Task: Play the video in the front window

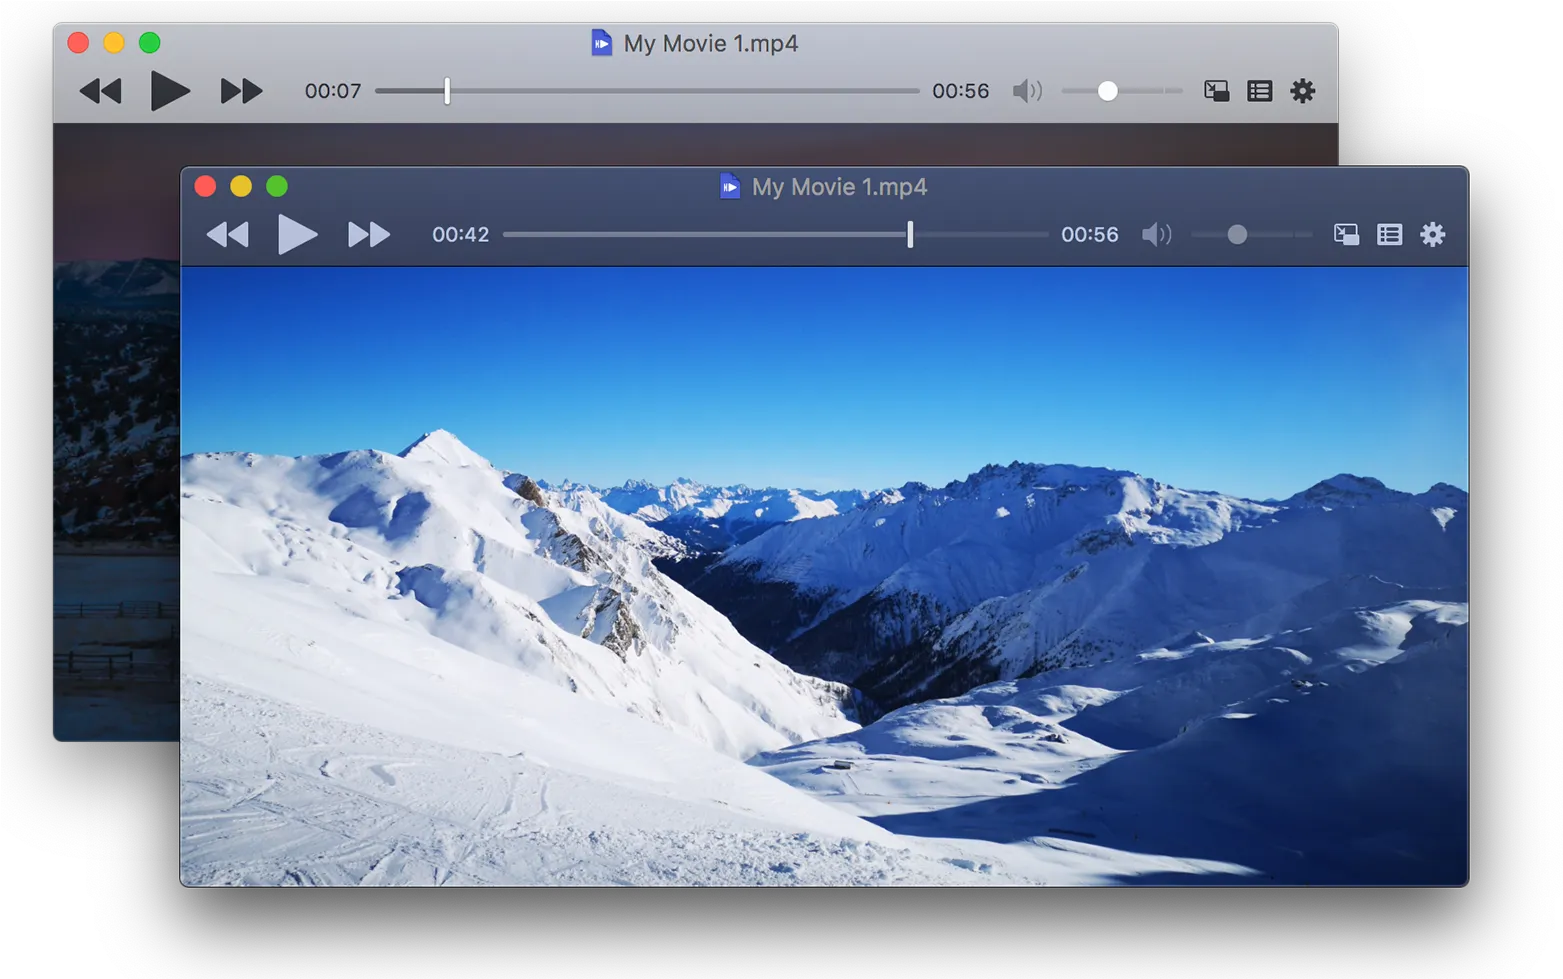Action: click(297, 235)
